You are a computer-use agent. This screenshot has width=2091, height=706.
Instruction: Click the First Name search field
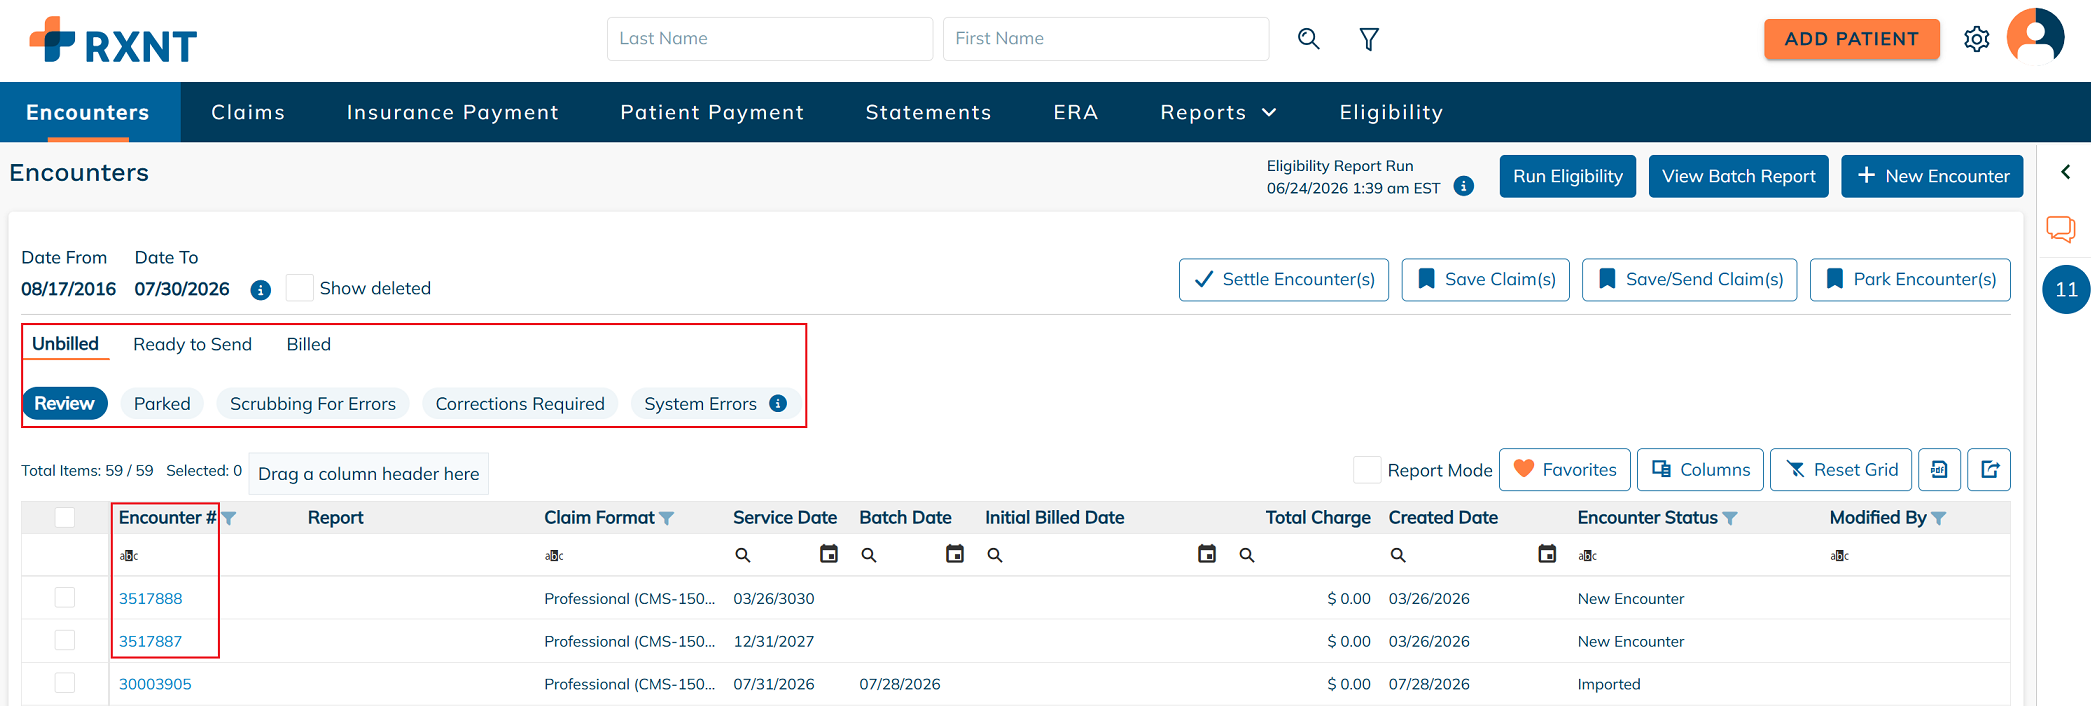coord(1106,39)
